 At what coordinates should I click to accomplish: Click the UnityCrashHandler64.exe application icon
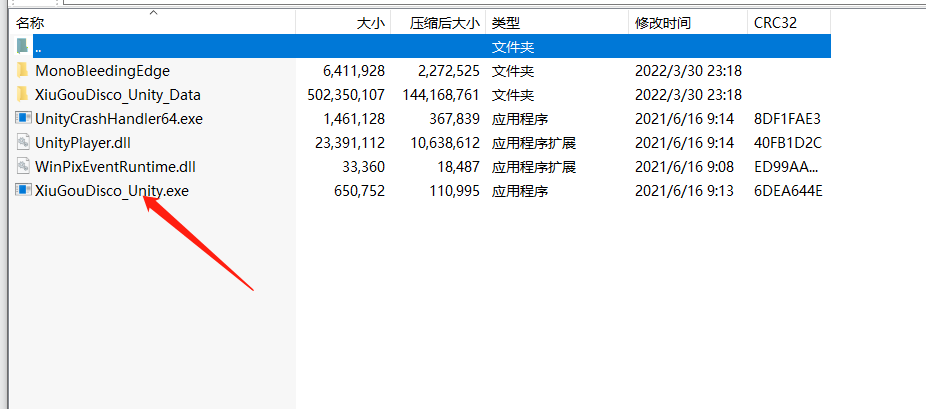22,119
